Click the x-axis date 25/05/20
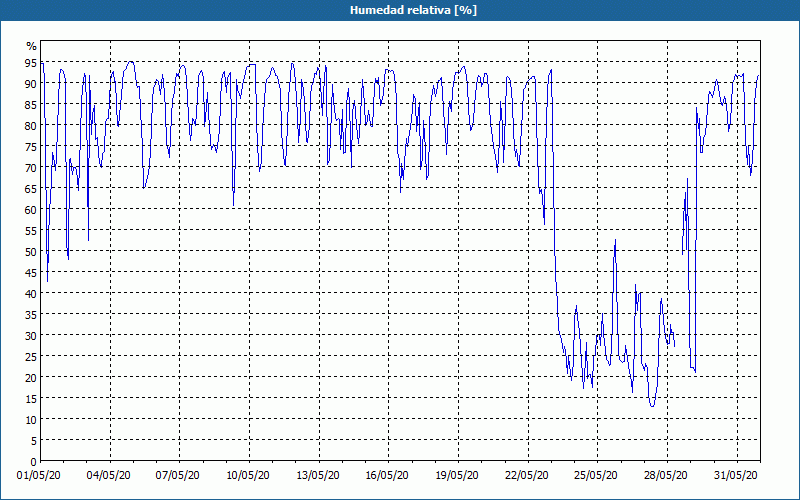 tap(596, 475)
